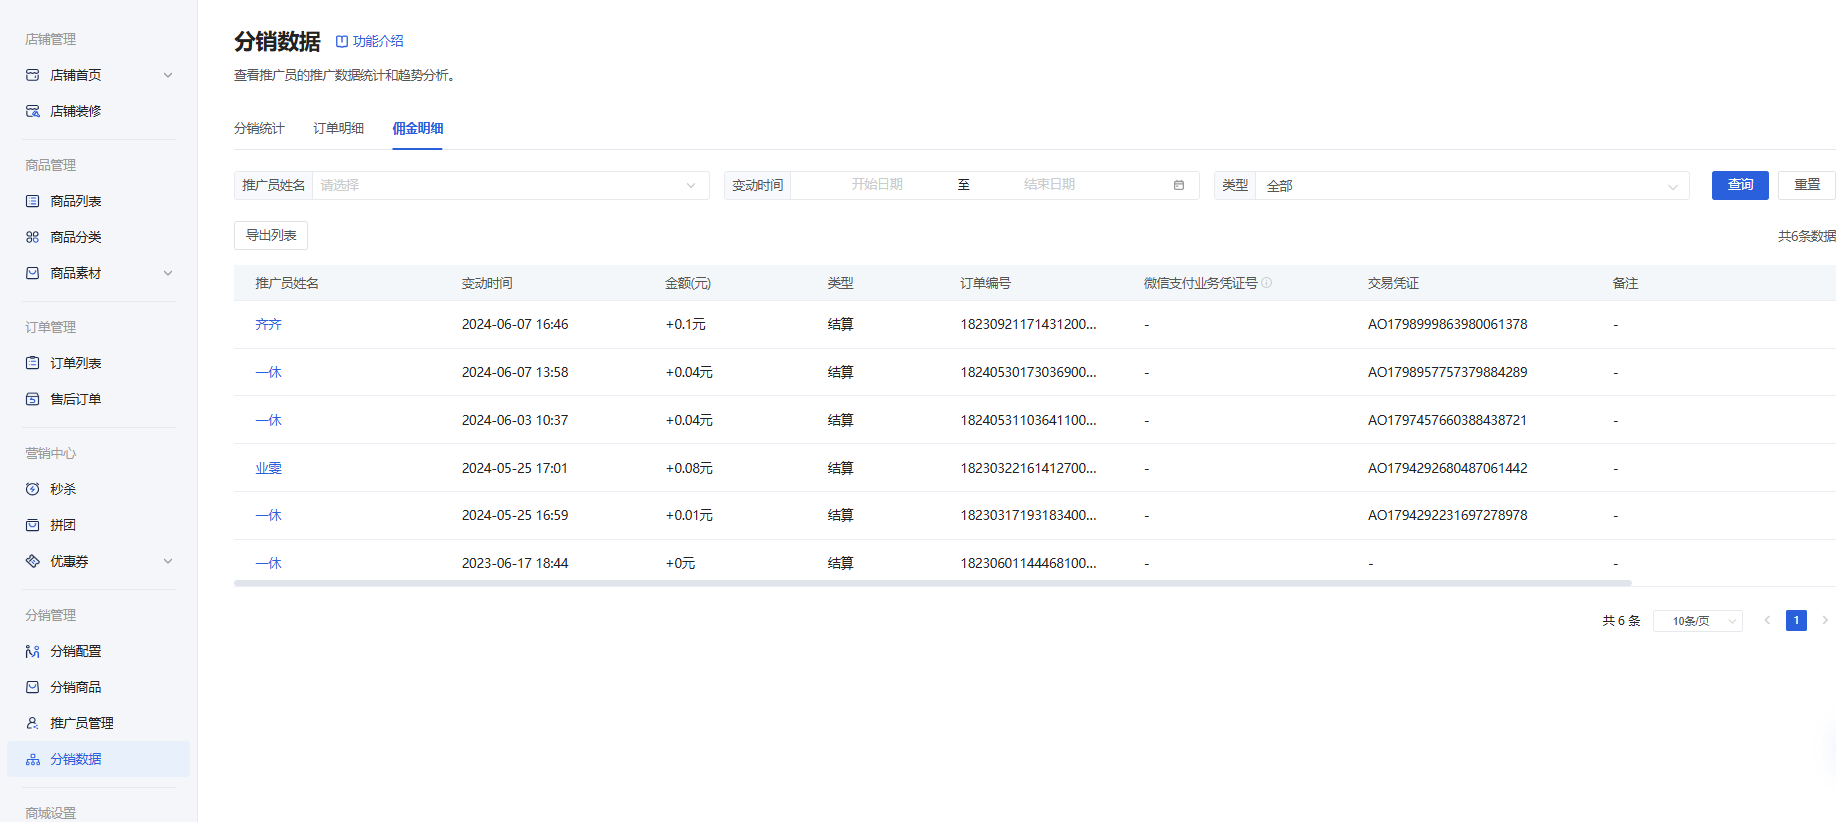1836x822 pixels.
Task: Select the 佣金明细 tab
Action: 417,128
